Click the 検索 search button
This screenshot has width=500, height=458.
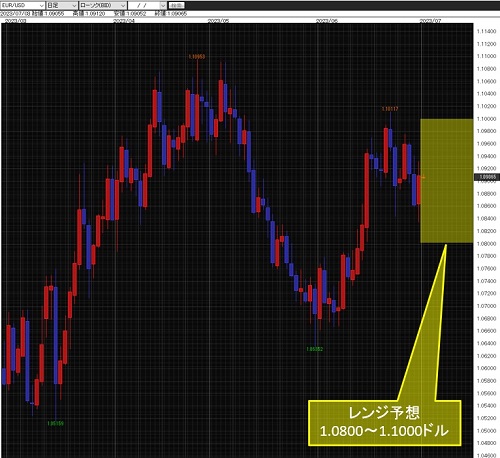point(176,5)
